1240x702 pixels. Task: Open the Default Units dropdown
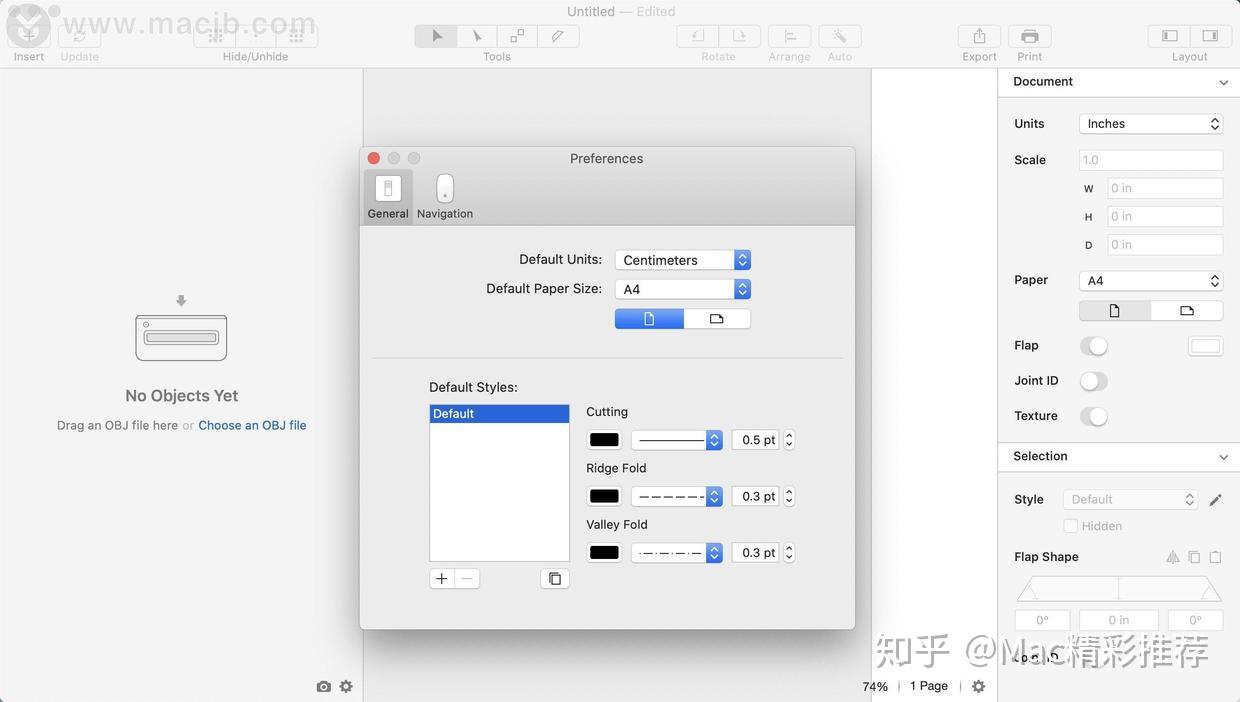(x=683, y=259)
